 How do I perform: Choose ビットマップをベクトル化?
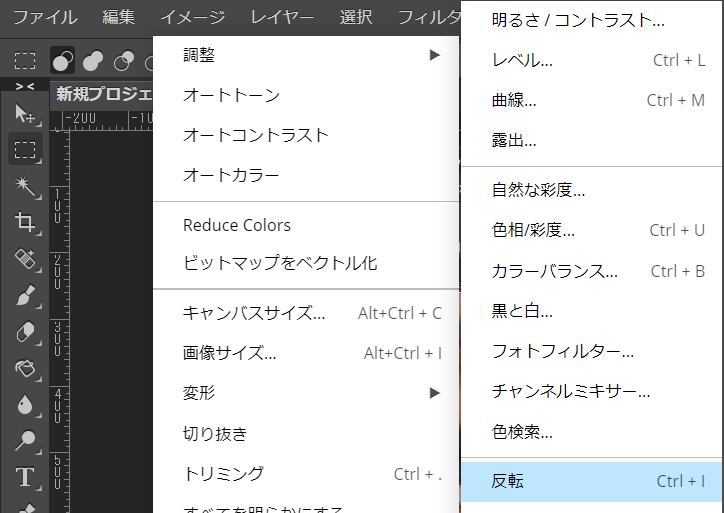(307, 263)
